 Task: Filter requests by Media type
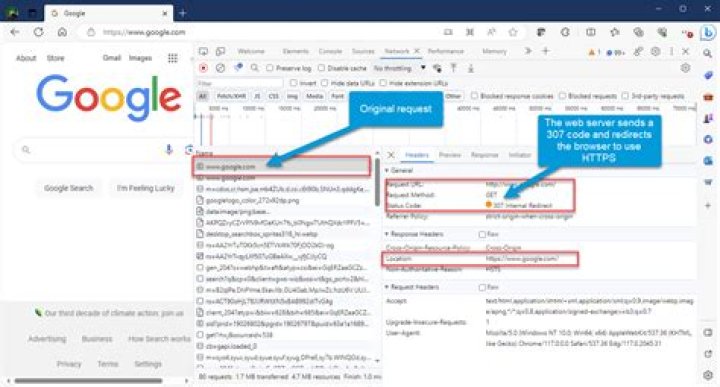pos(315,96)
